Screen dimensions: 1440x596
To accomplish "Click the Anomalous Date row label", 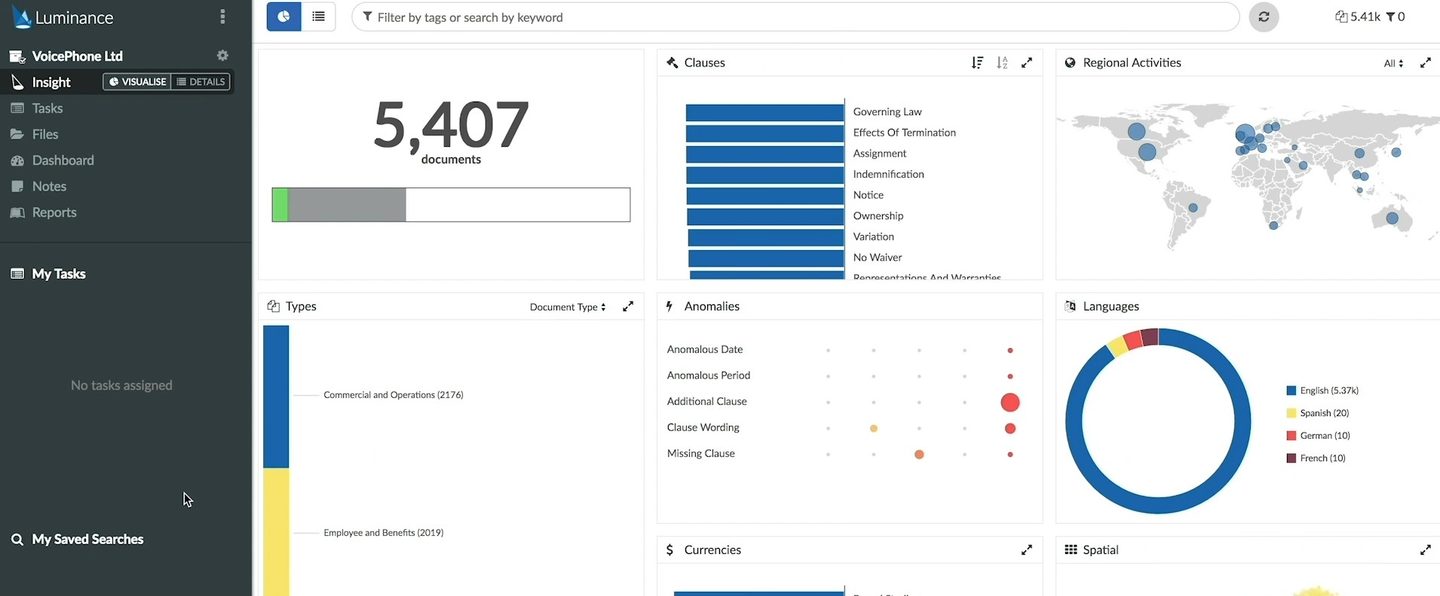I will (705, 349).
